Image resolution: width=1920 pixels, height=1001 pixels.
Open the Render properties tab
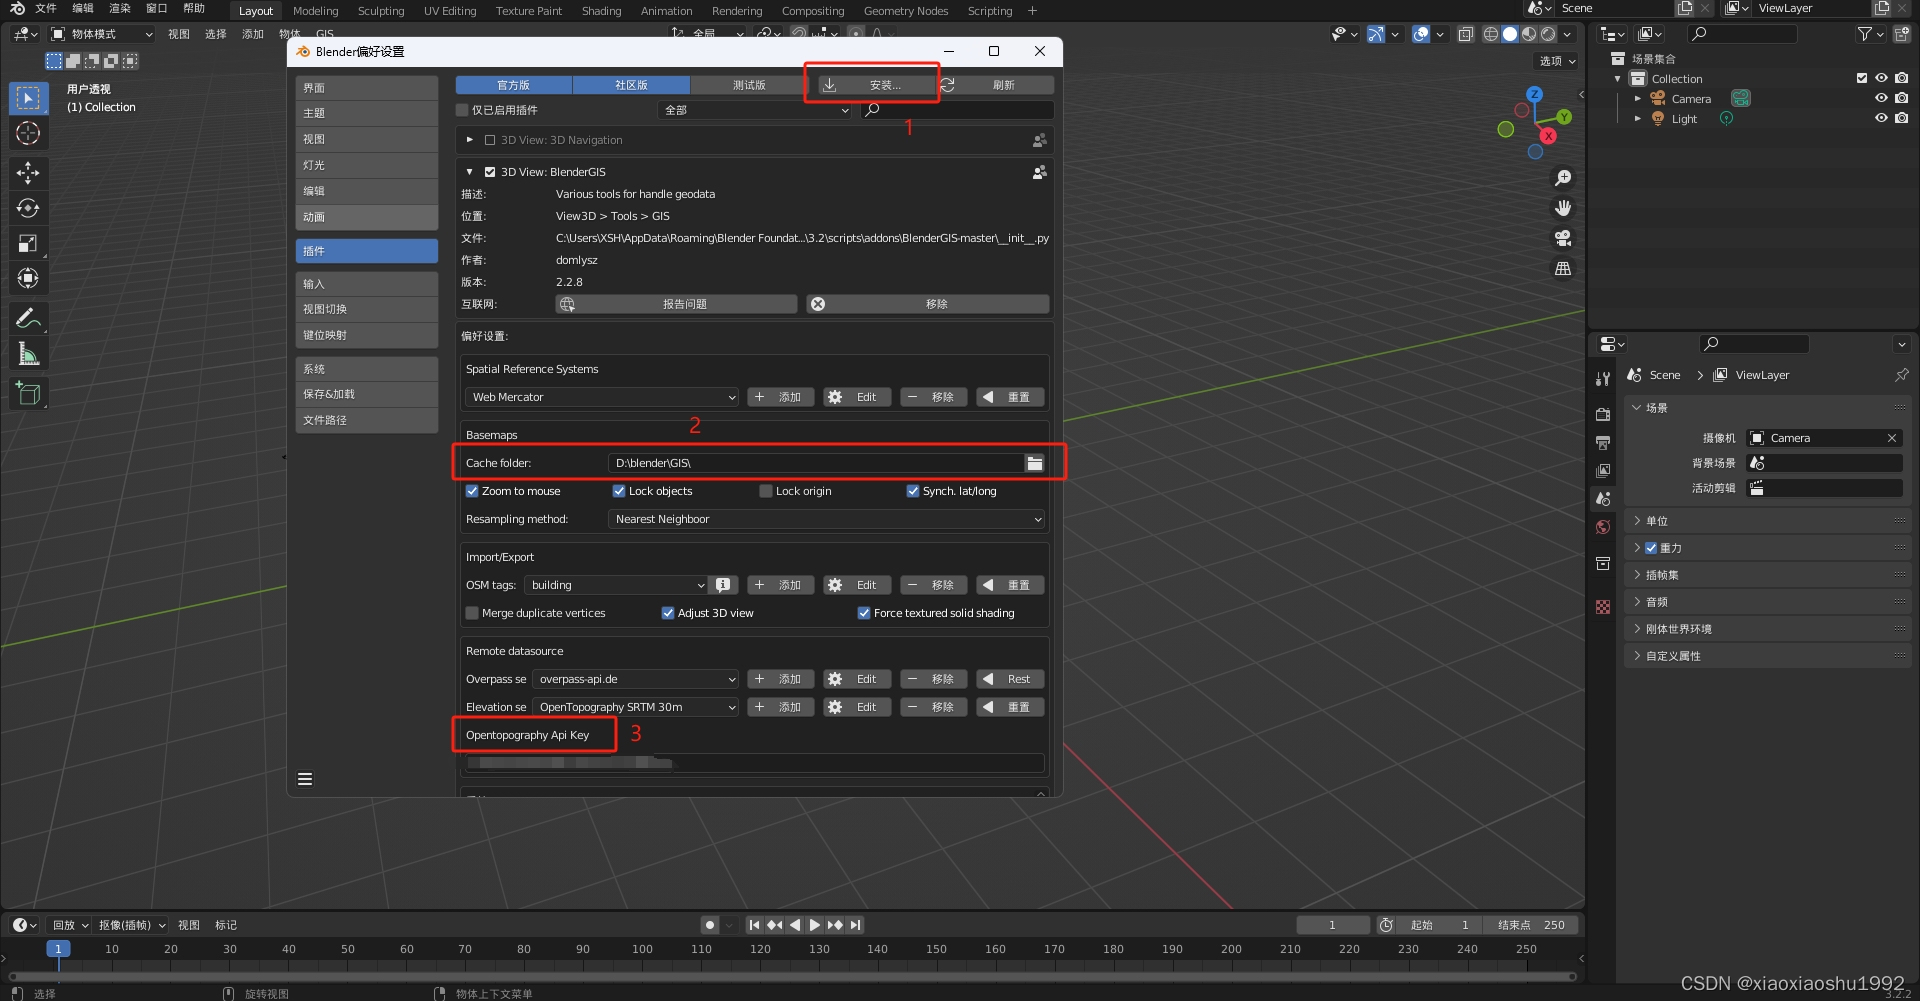tap(1603, 413)
